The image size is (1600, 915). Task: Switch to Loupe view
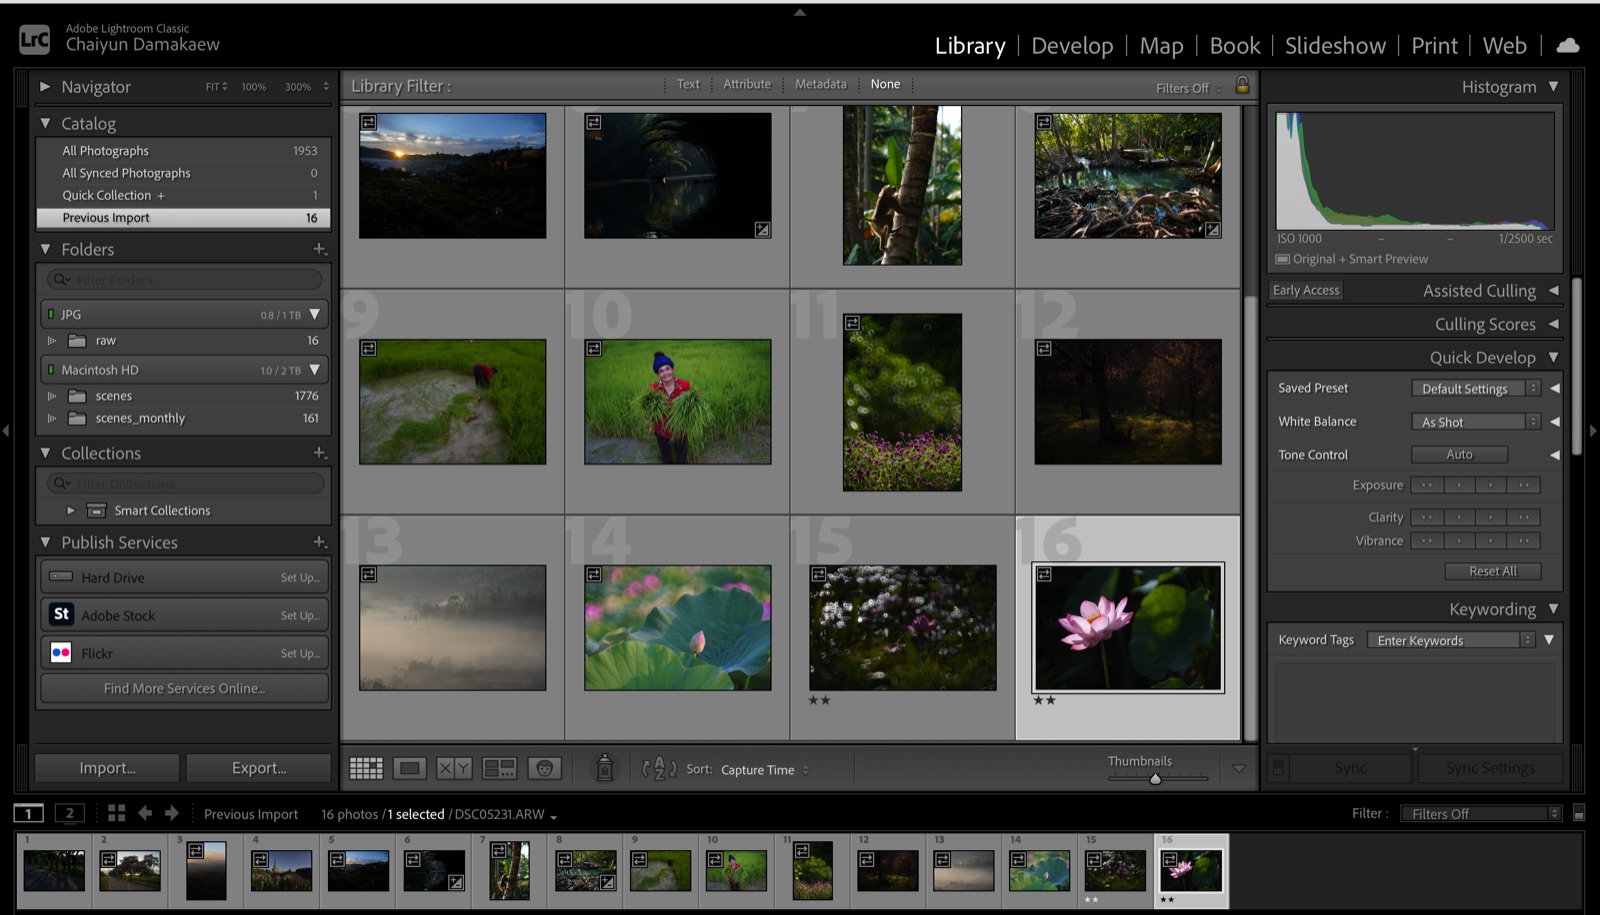point(409,768)
